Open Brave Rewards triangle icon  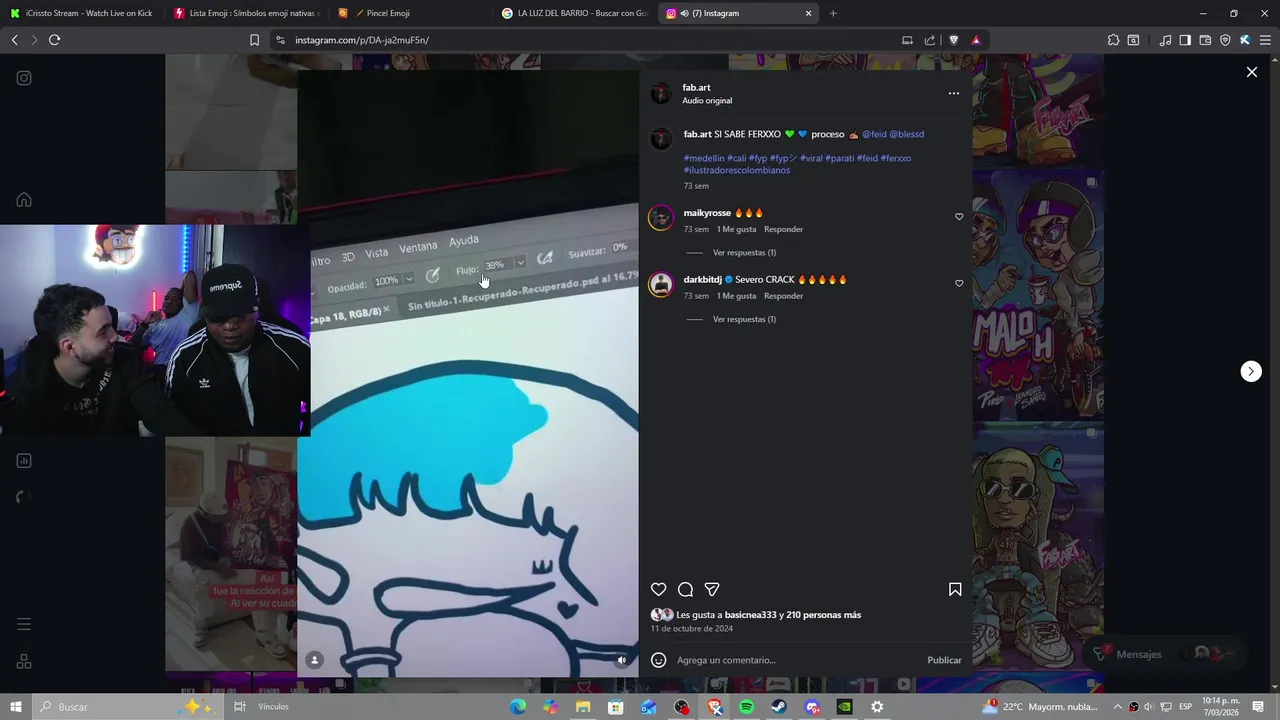[976, 40]
